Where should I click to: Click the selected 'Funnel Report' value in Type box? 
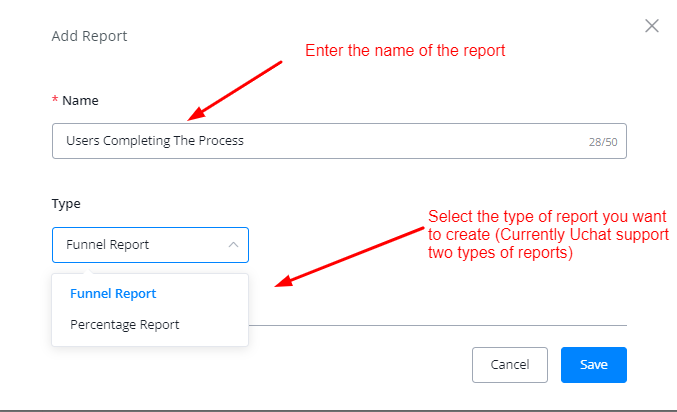108,244
